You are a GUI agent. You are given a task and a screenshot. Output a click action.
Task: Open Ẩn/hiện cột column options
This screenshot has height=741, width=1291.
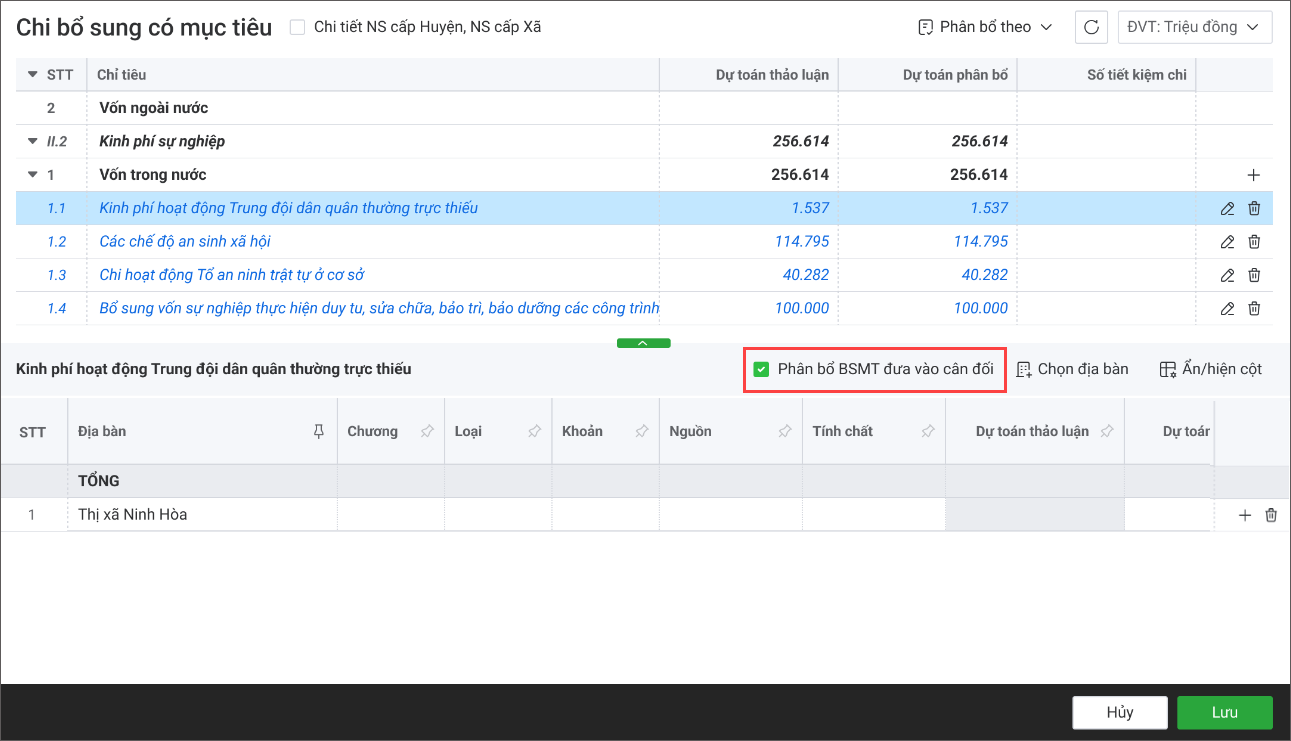coord(1210,369)
